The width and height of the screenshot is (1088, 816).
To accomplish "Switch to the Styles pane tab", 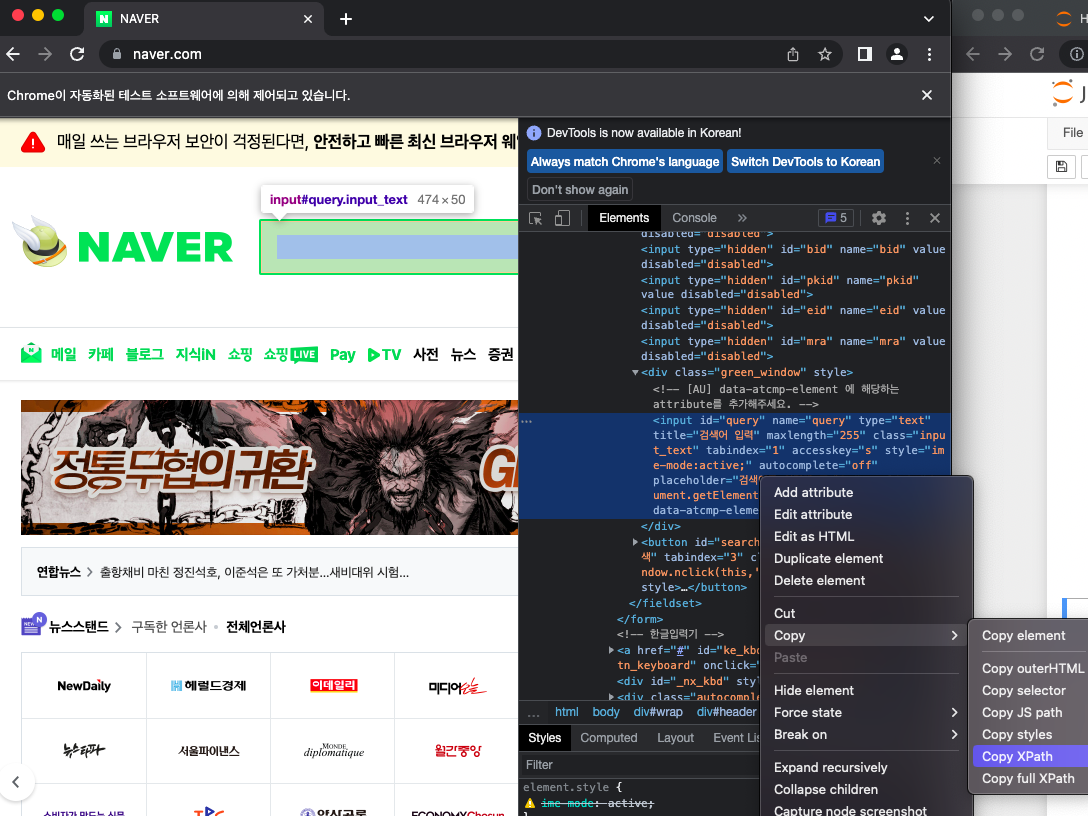I will 544,738.
